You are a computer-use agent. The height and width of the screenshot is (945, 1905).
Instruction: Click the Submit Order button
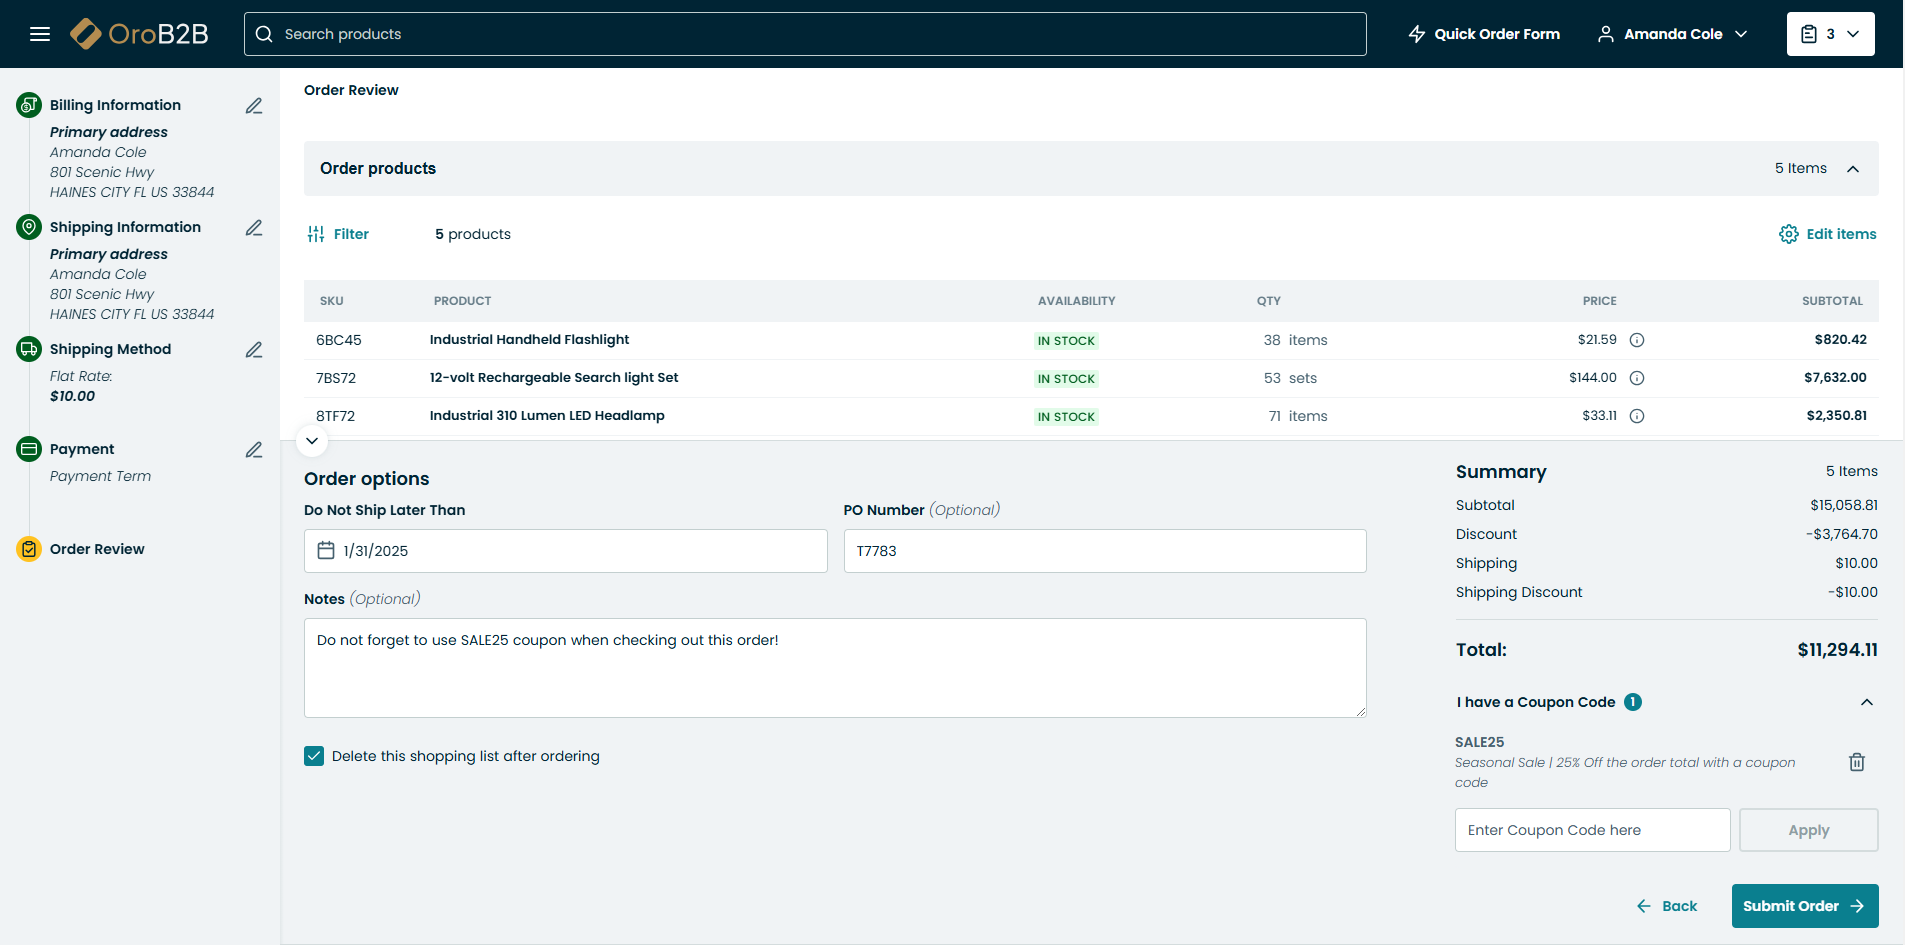point(1804,906)
